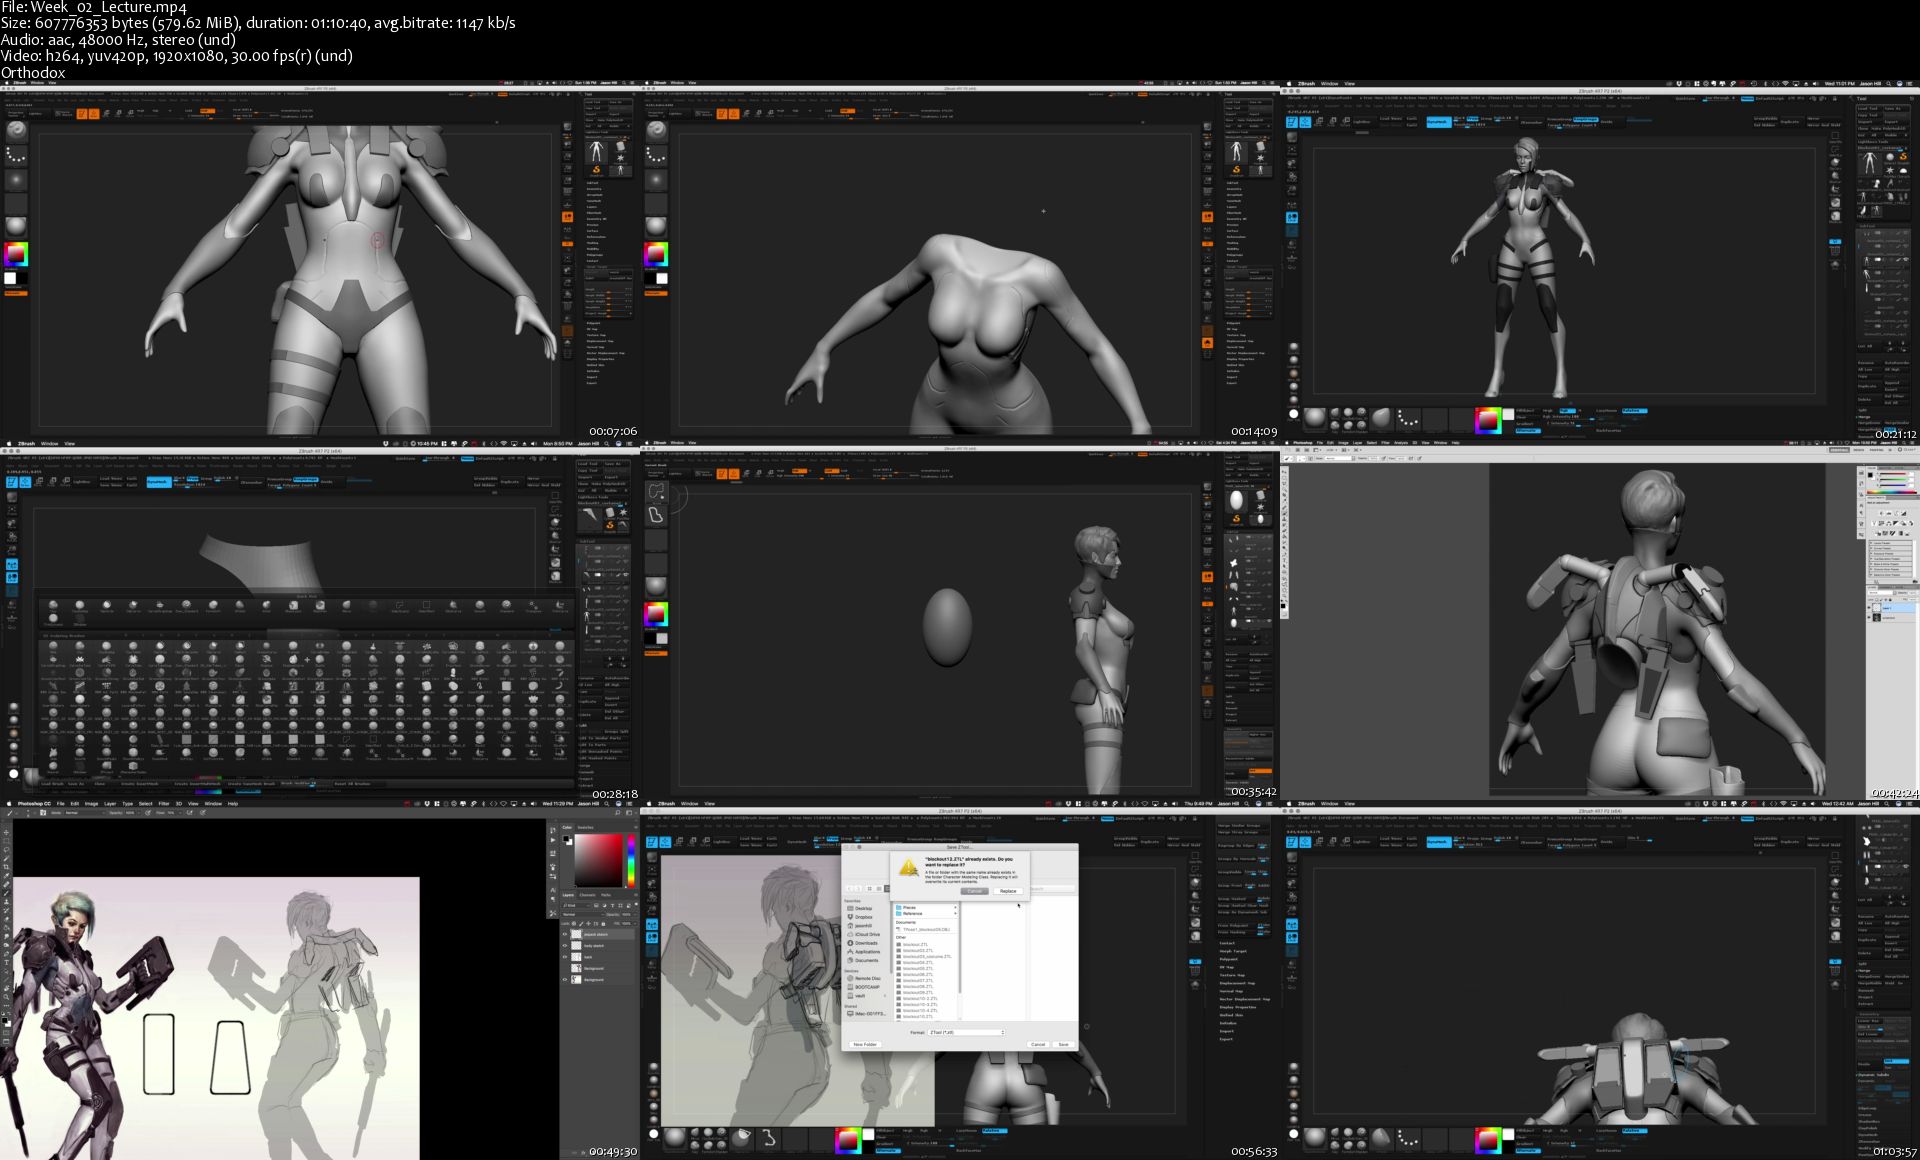The image size is (1920, 1160).
Task: Expand the Reference folder arrow in save dialog
Action: click(x=955, y=913)
